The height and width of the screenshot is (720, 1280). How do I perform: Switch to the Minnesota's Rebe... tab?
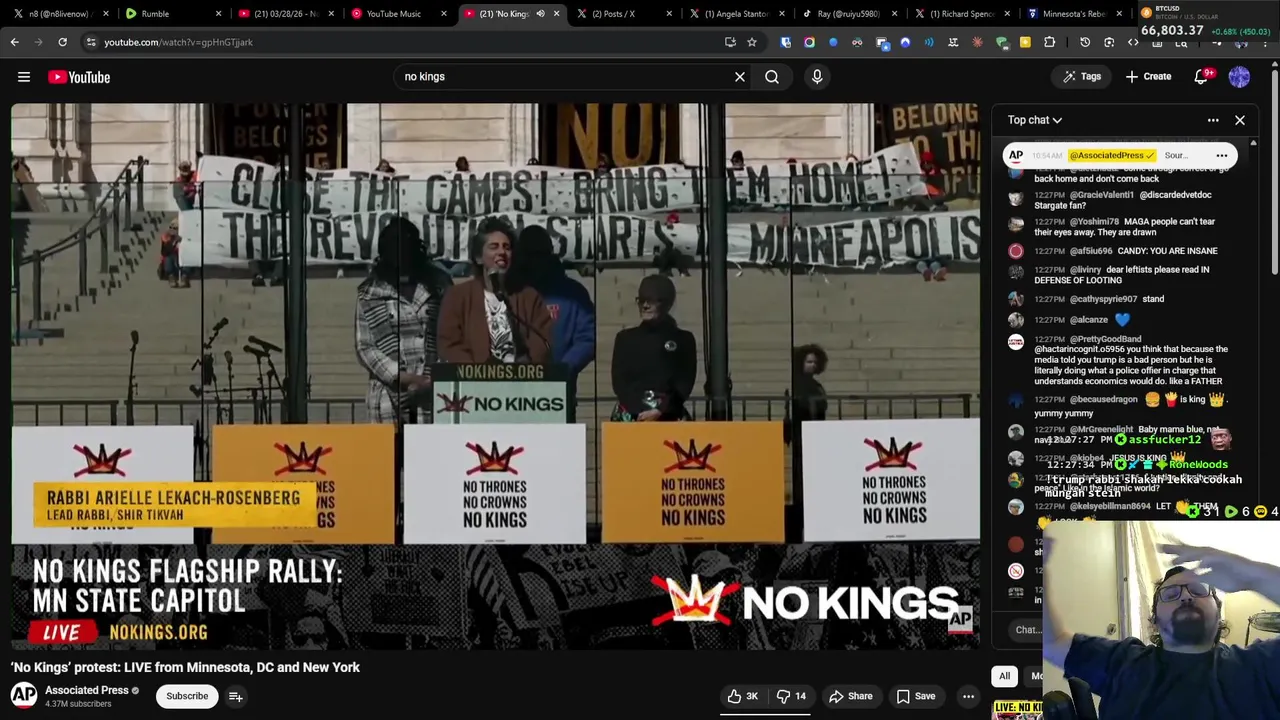click(1073, 14)
